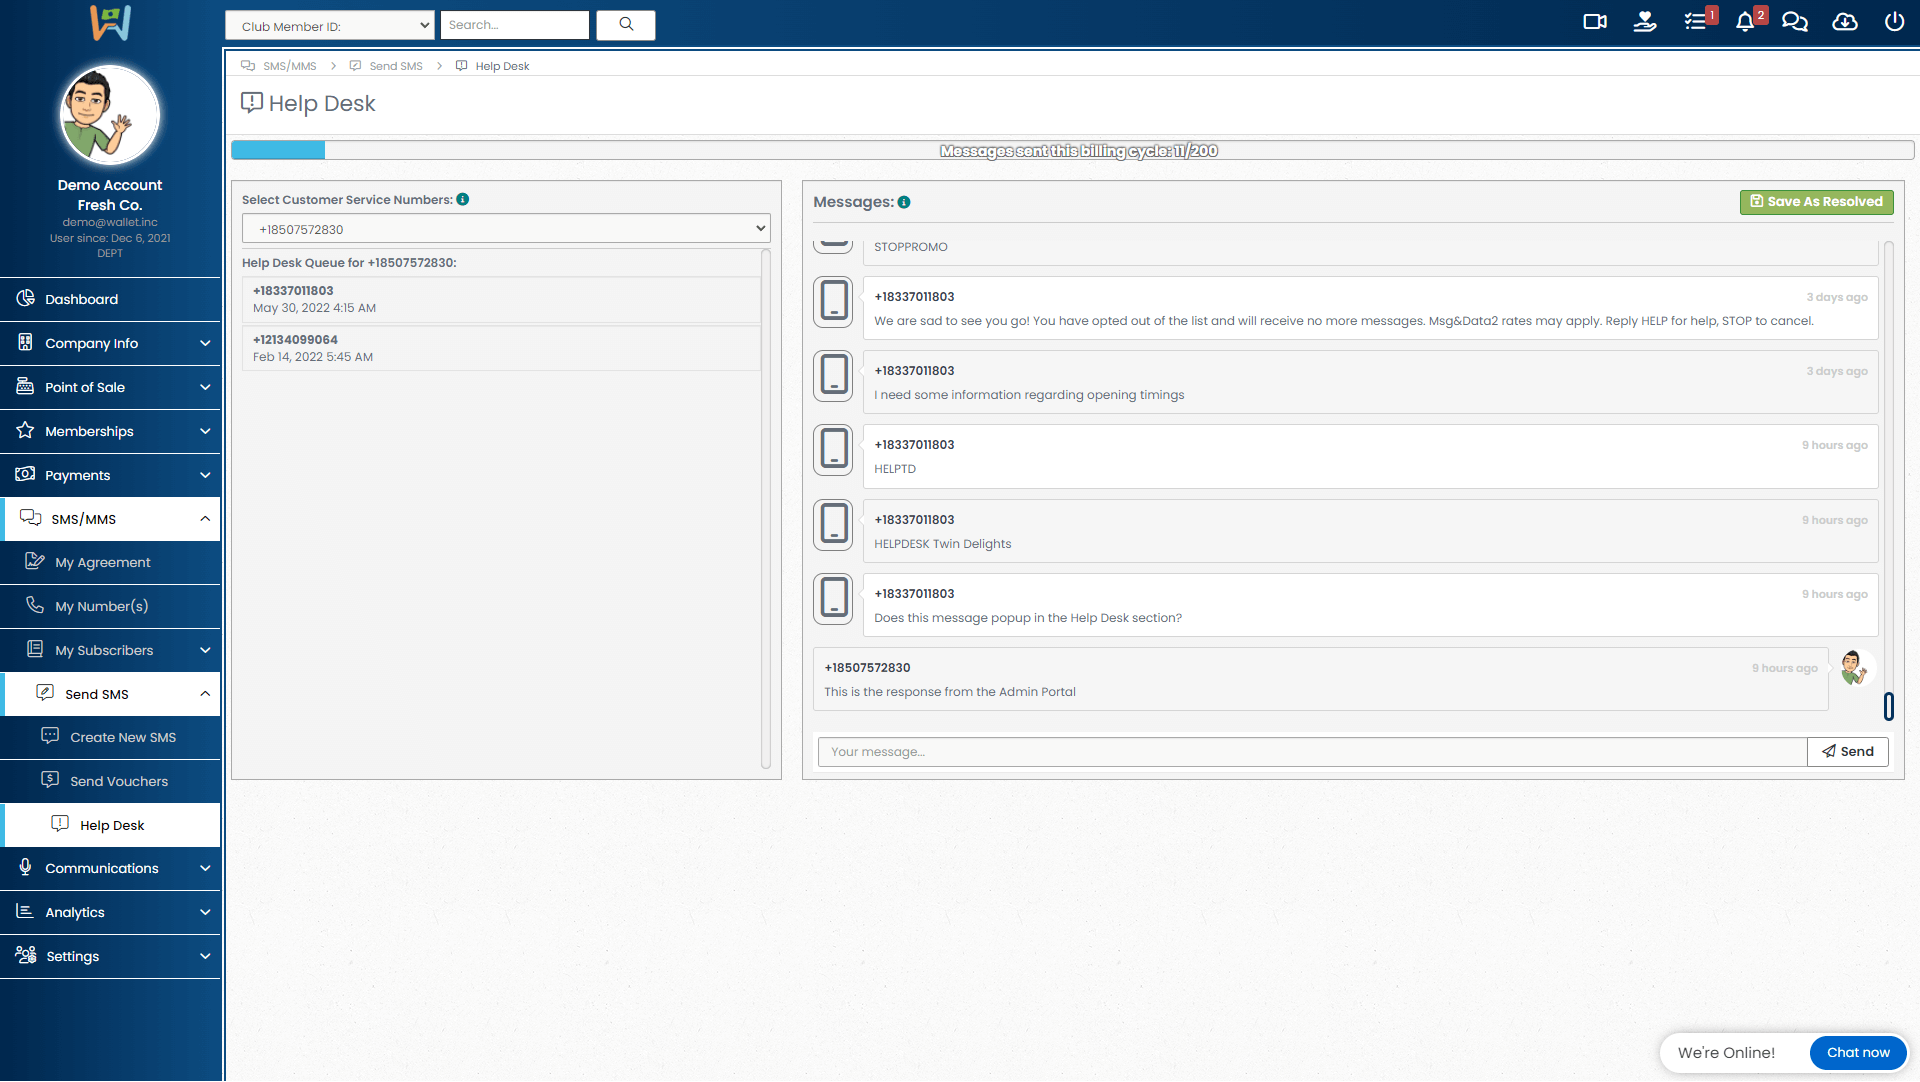
Task: Click the task list icon with badge
Action: pyautogui.click(x=1695, y=22)
